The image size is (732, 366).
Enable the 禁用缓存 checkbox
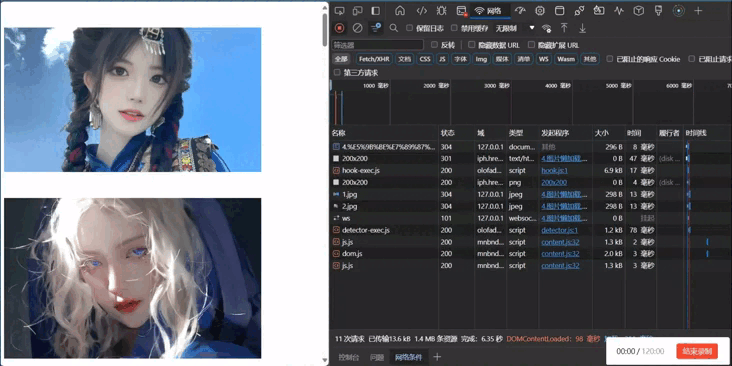click(x=454, y=28)
